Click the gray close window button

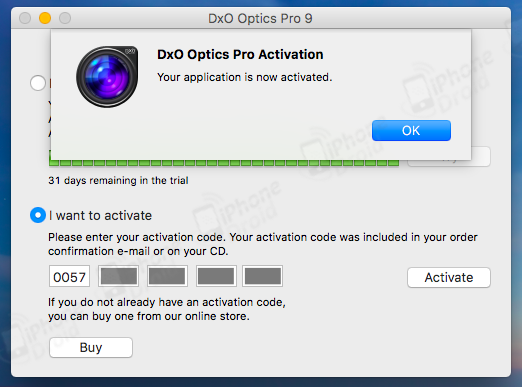point(25,18)
